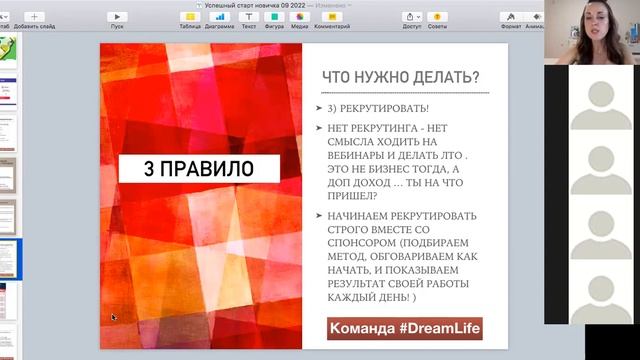
Task: Click the 'НАЧИНАЕМ РЕКРУТИРОВАТЬ' bullet text
Action: (402, 256)
